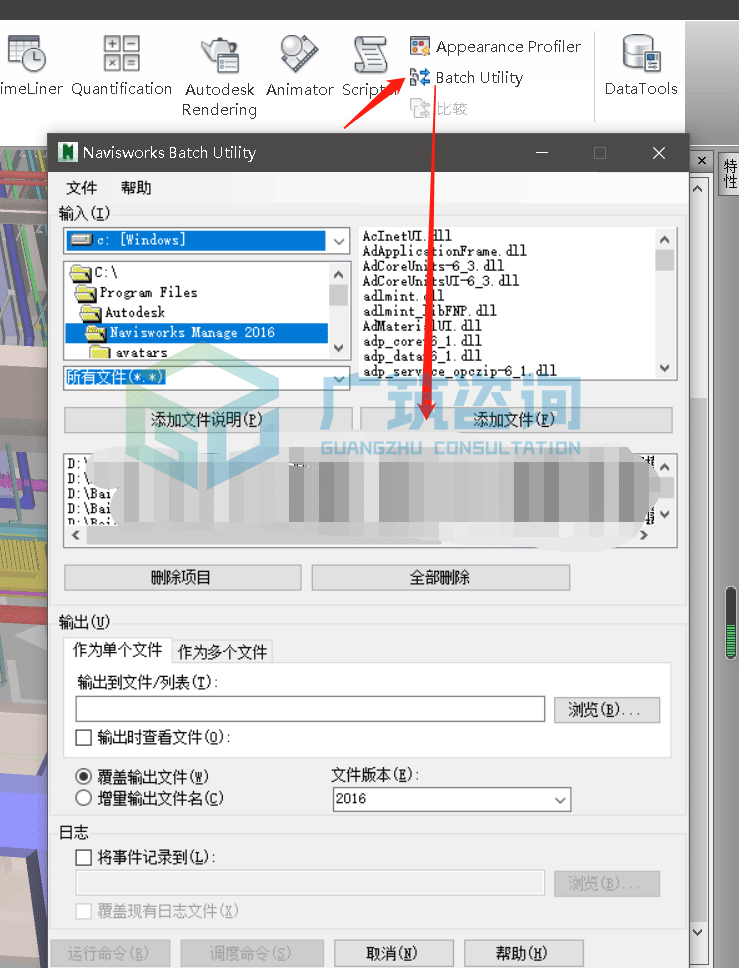
Task: Click 添加文件说明 button
Action: [x=207, y=420]
